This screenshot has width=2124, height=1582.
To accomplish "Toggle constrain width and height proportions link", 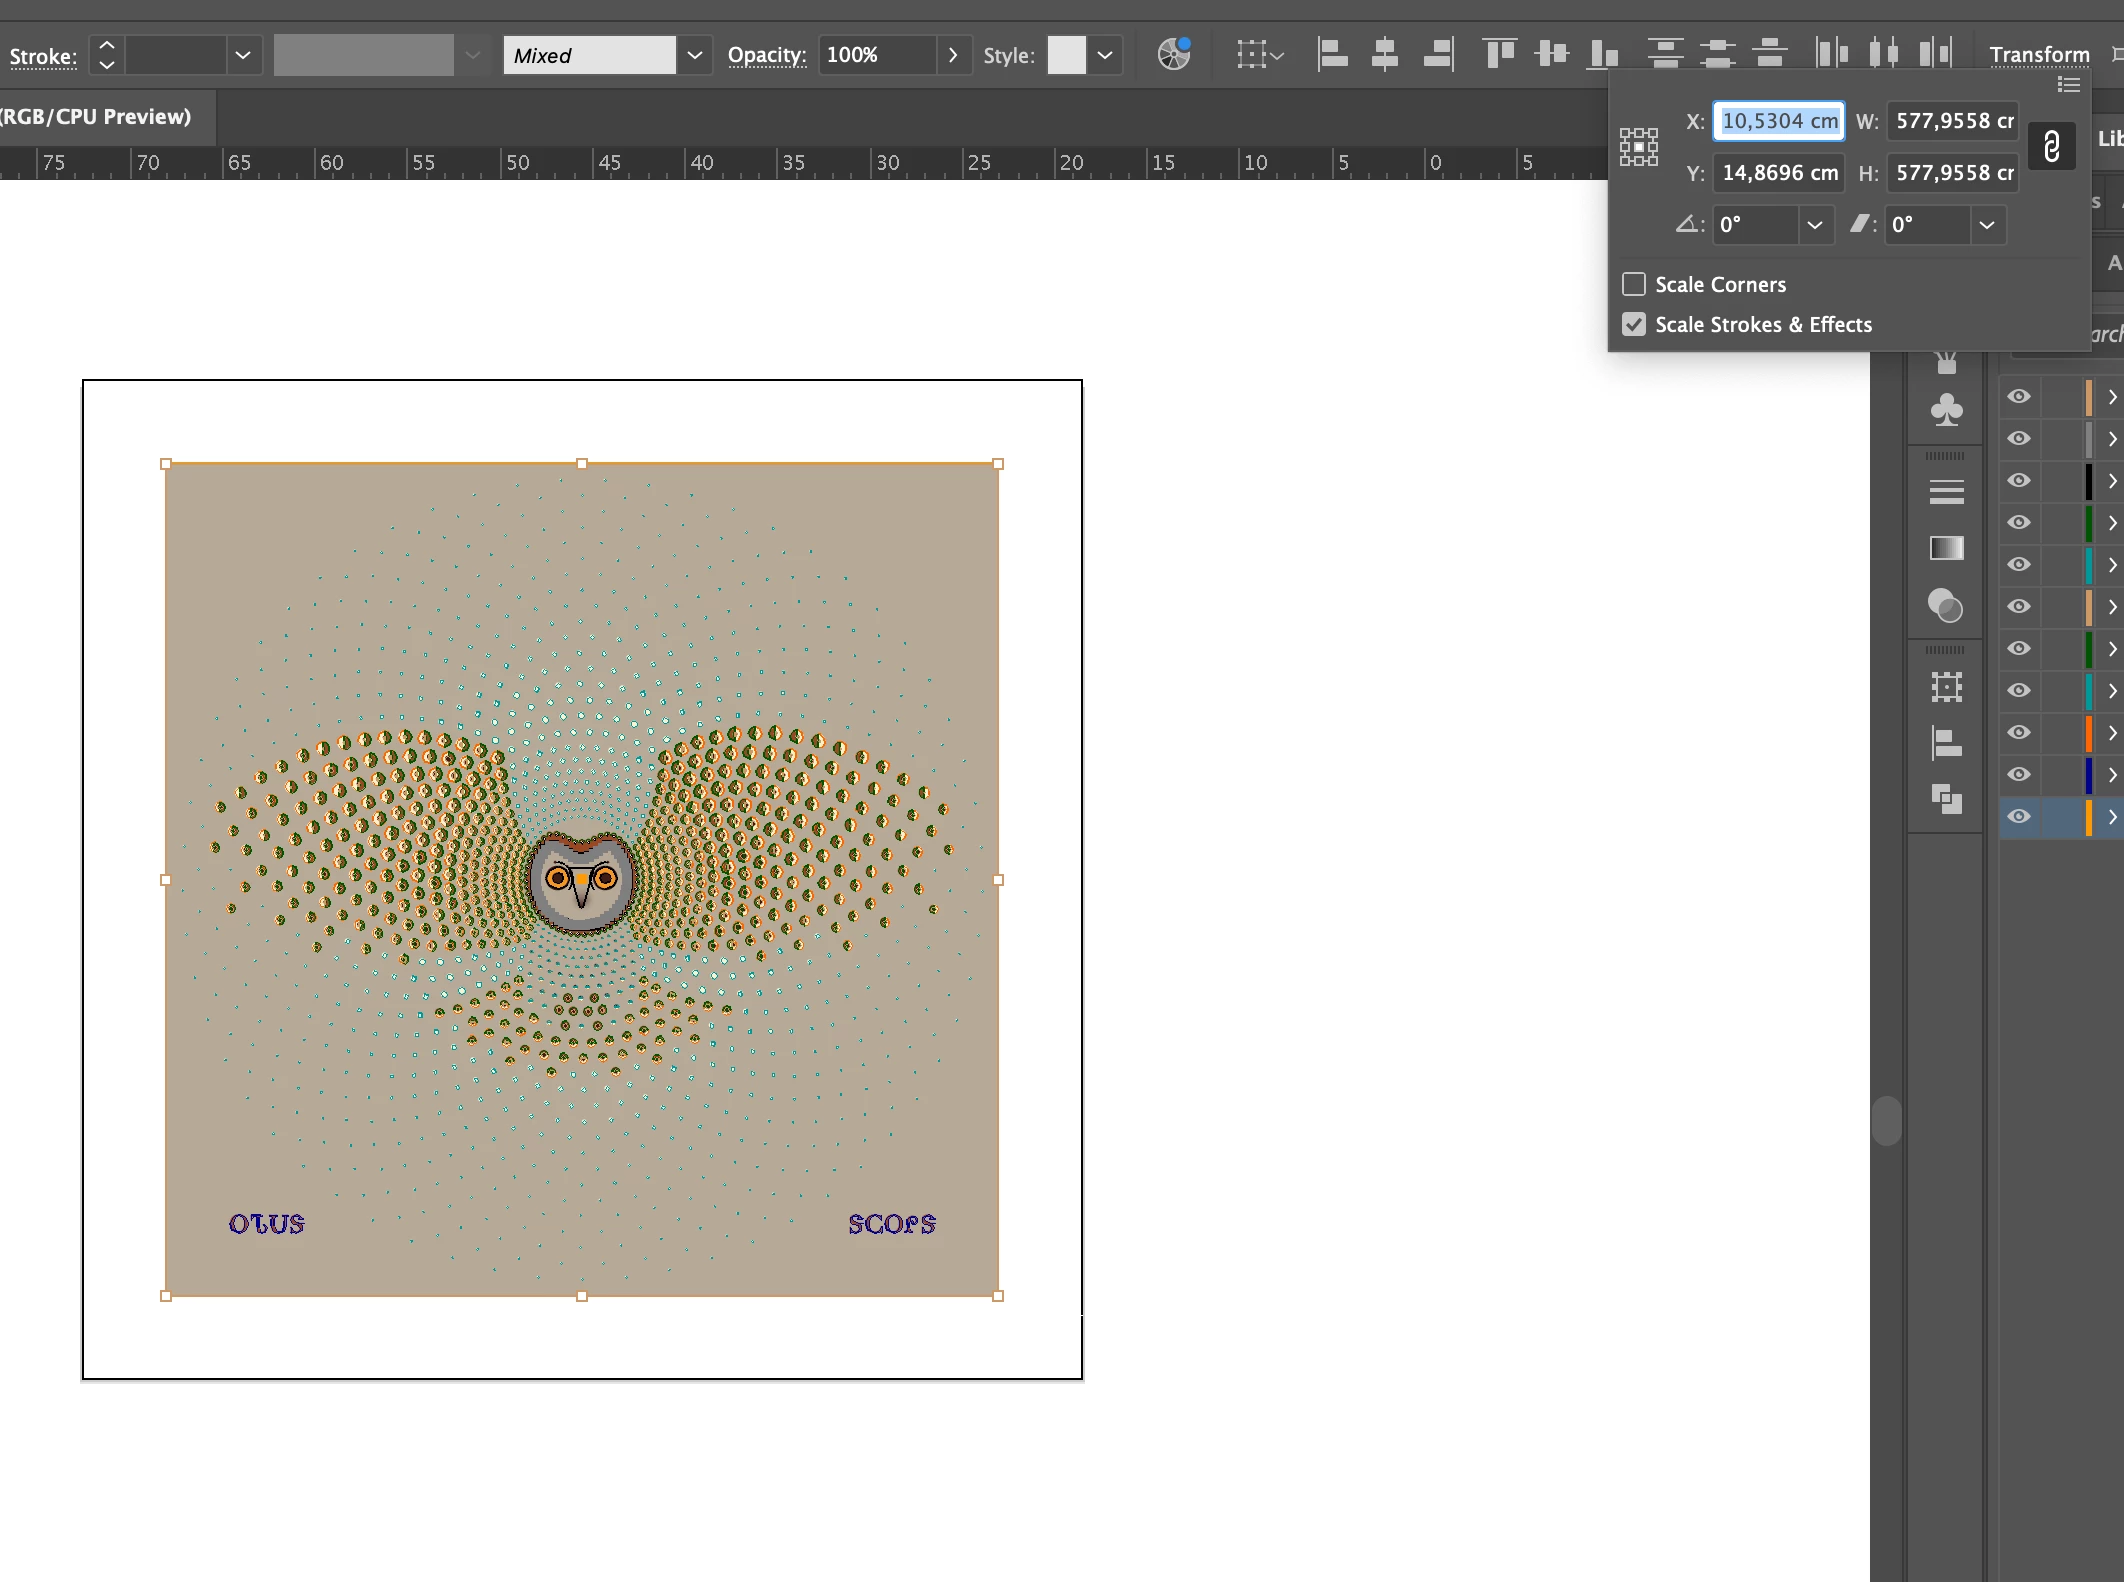I will [2051, 147].
